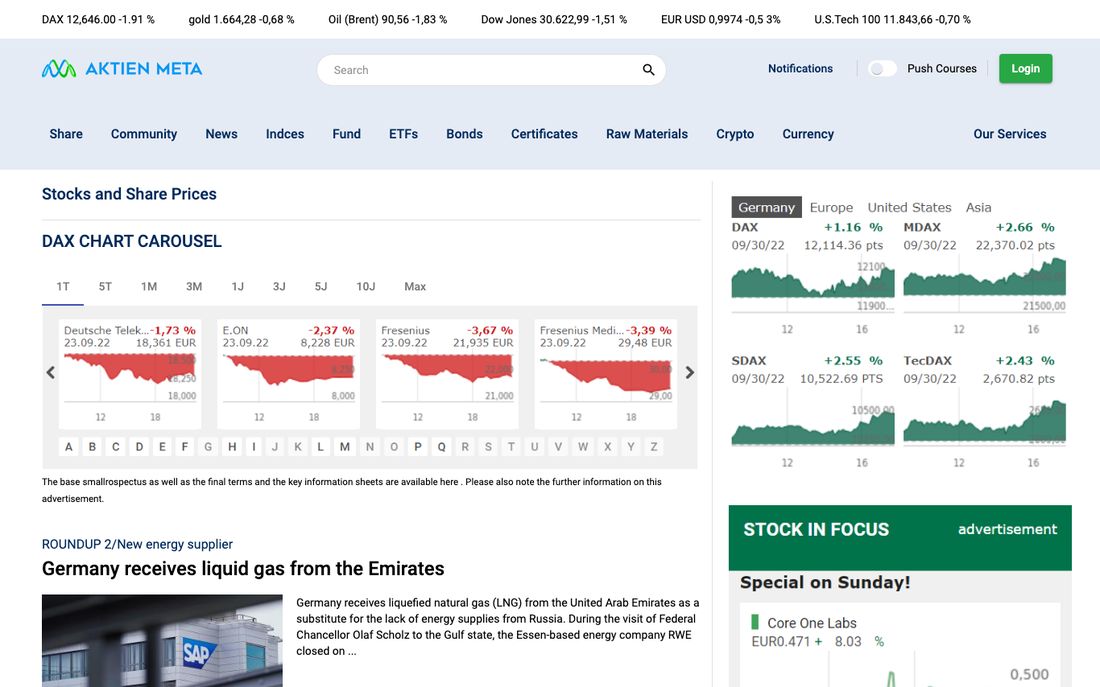
Task: Filter stocks by letter L
Action: tap(320, 447)
